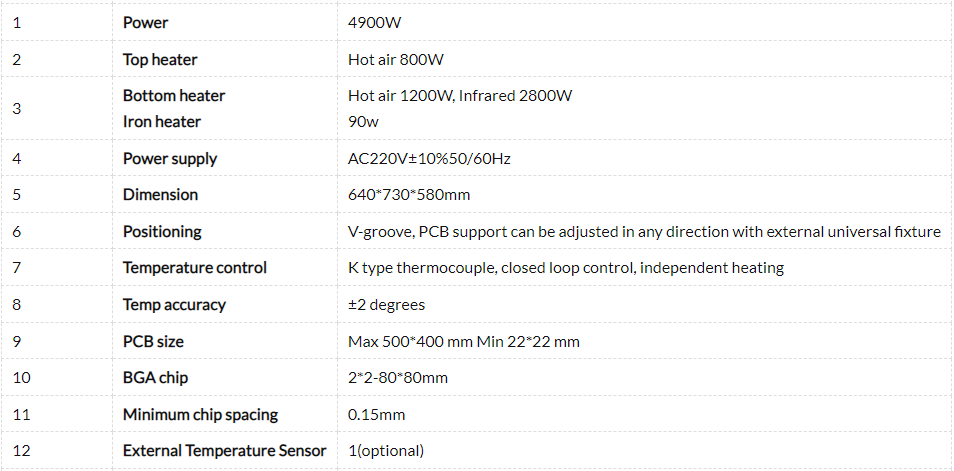Click the Positioning row label
Viewport: 954px width, 471px height.
click(162, 232)
